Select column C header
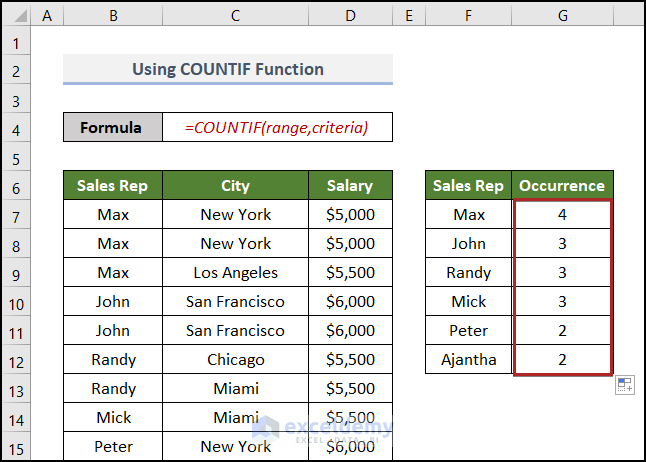The height and width of the screenshot is (462, 646). click(235, 16)
